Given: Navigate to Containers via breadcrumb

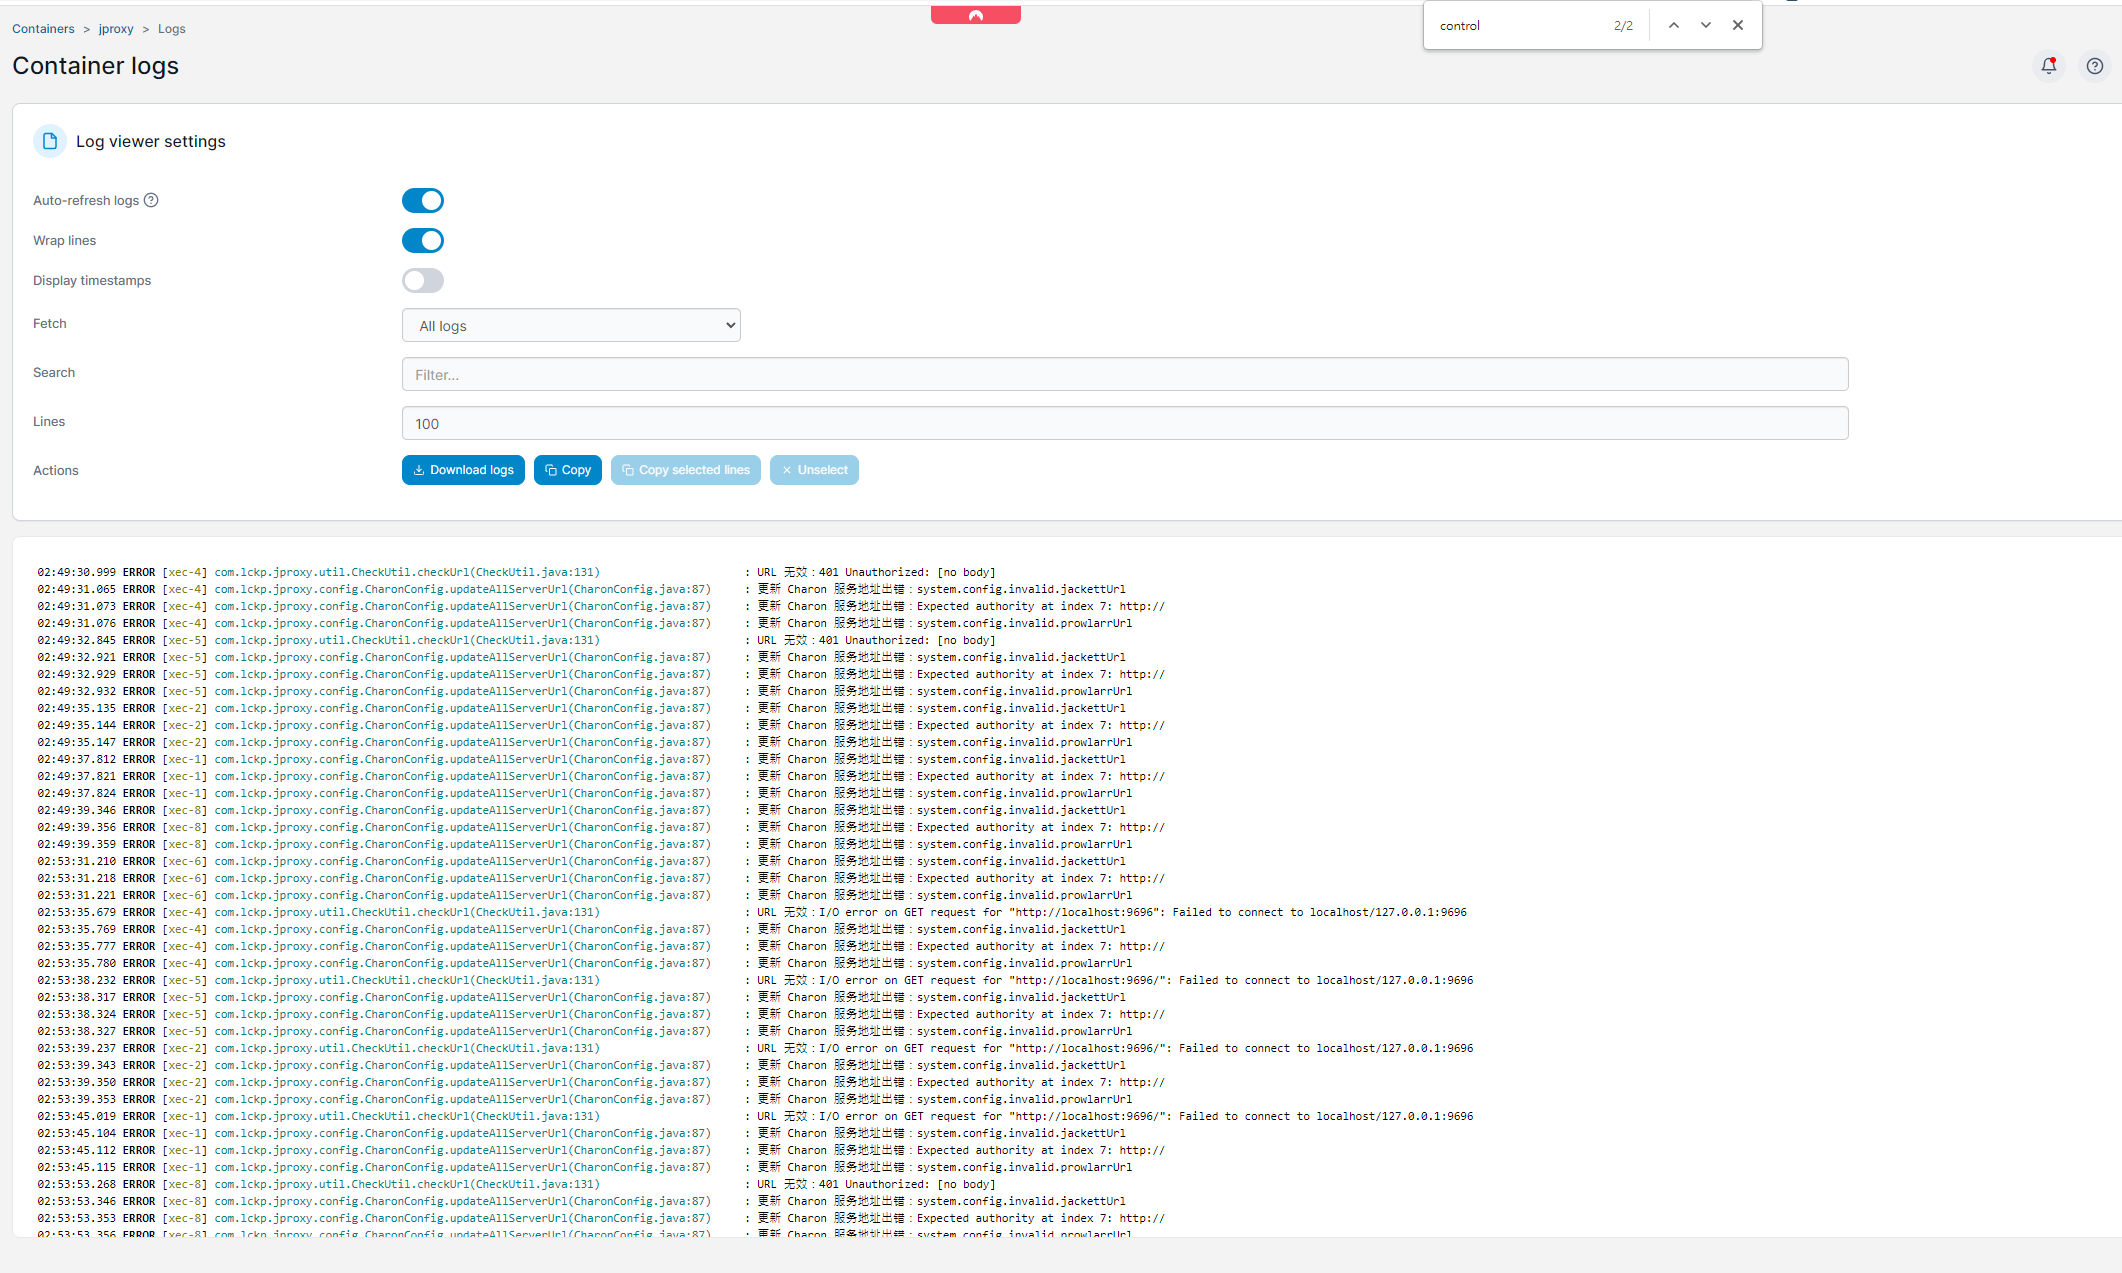Looking at the screenshot, I should click(x=43, y=28).
